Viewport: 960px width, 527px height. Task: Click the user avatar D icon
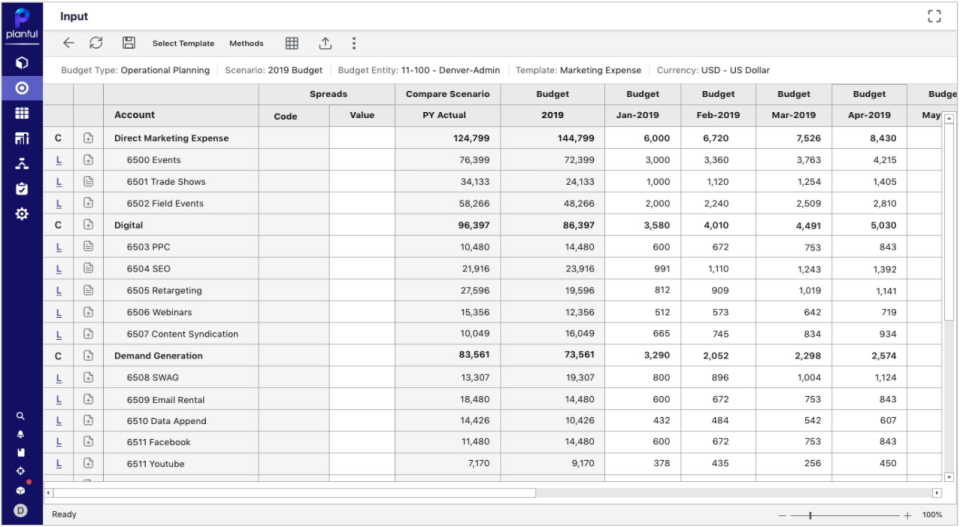click(20, 510)
